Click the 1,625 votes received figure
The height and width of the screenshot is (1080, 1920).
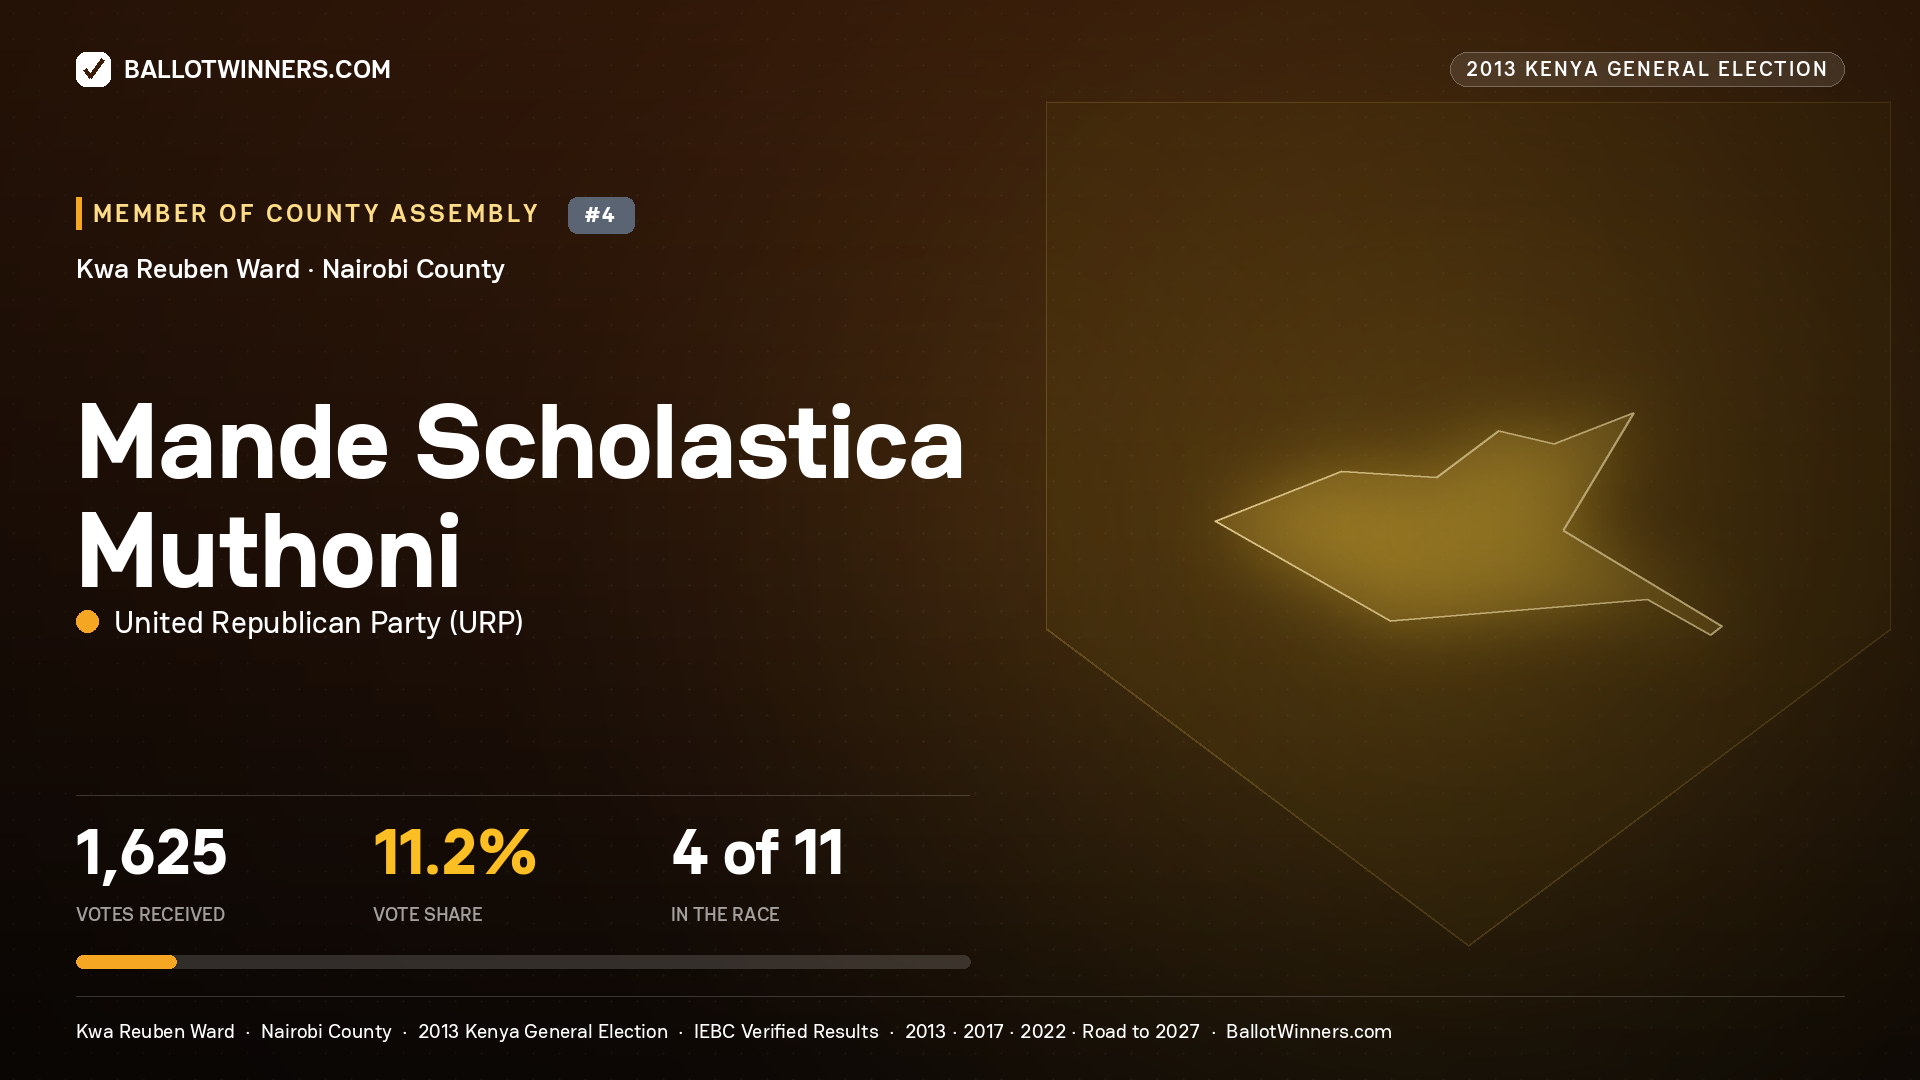pyautogui.click(x=152, y=852)
